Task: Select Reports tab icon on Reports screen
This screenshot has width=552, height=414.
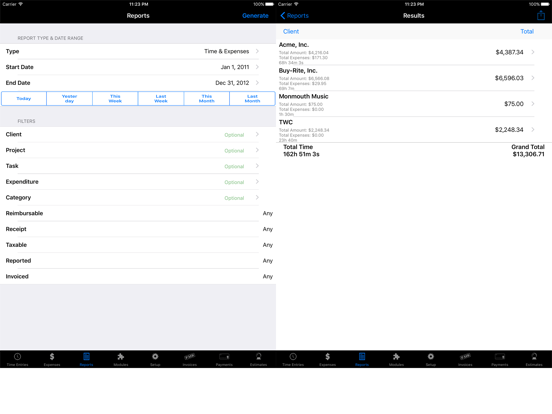Action: pyautogui.click(x=86, y=359)
